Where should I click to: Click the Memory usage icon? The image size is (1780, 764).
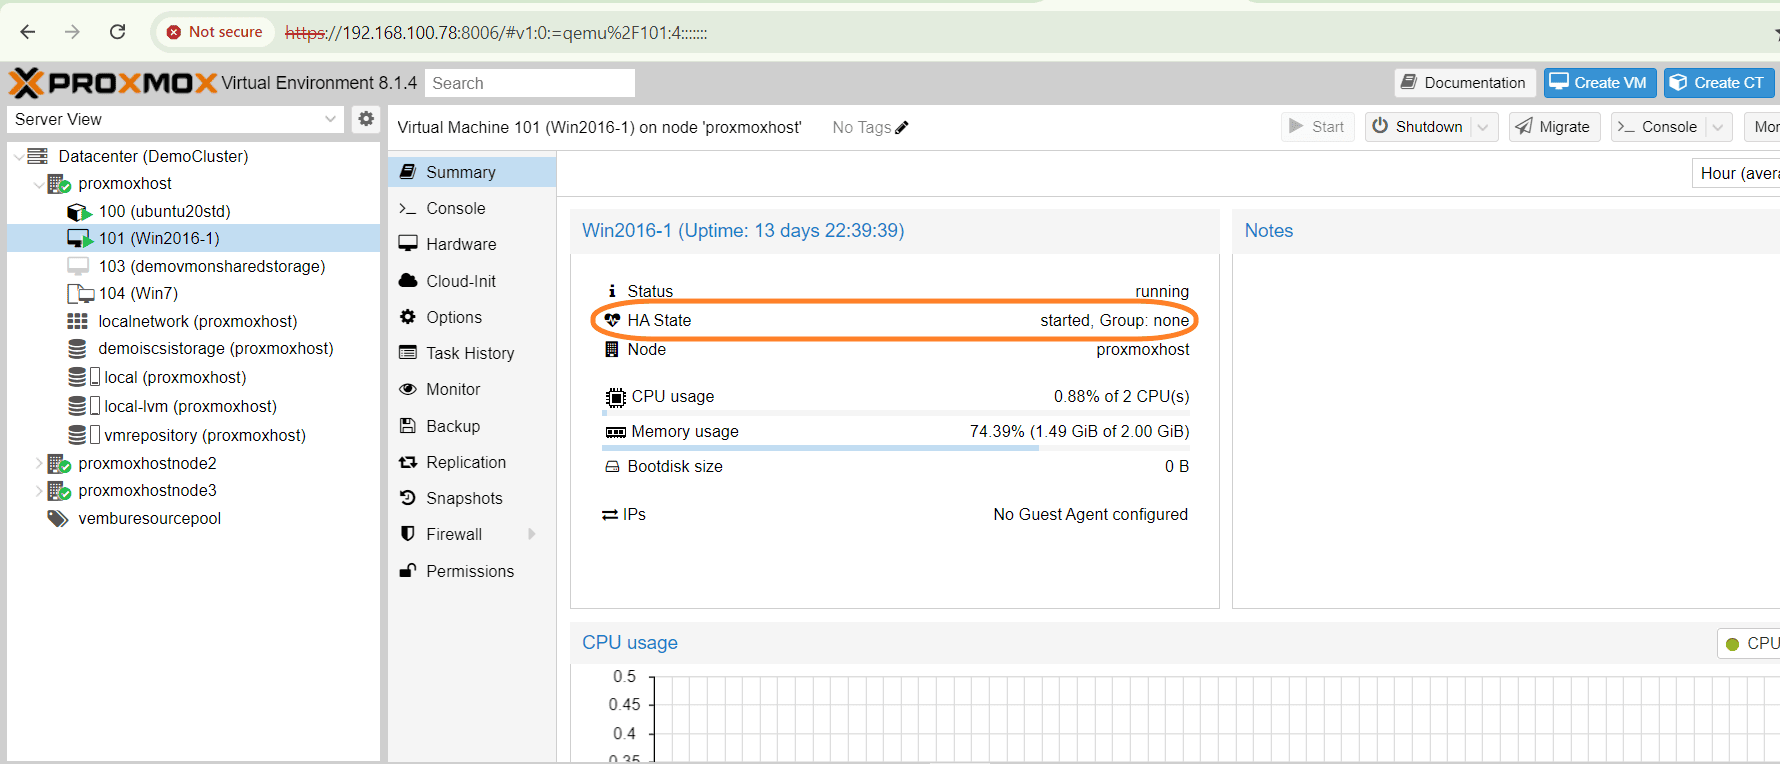click(616, 432)
